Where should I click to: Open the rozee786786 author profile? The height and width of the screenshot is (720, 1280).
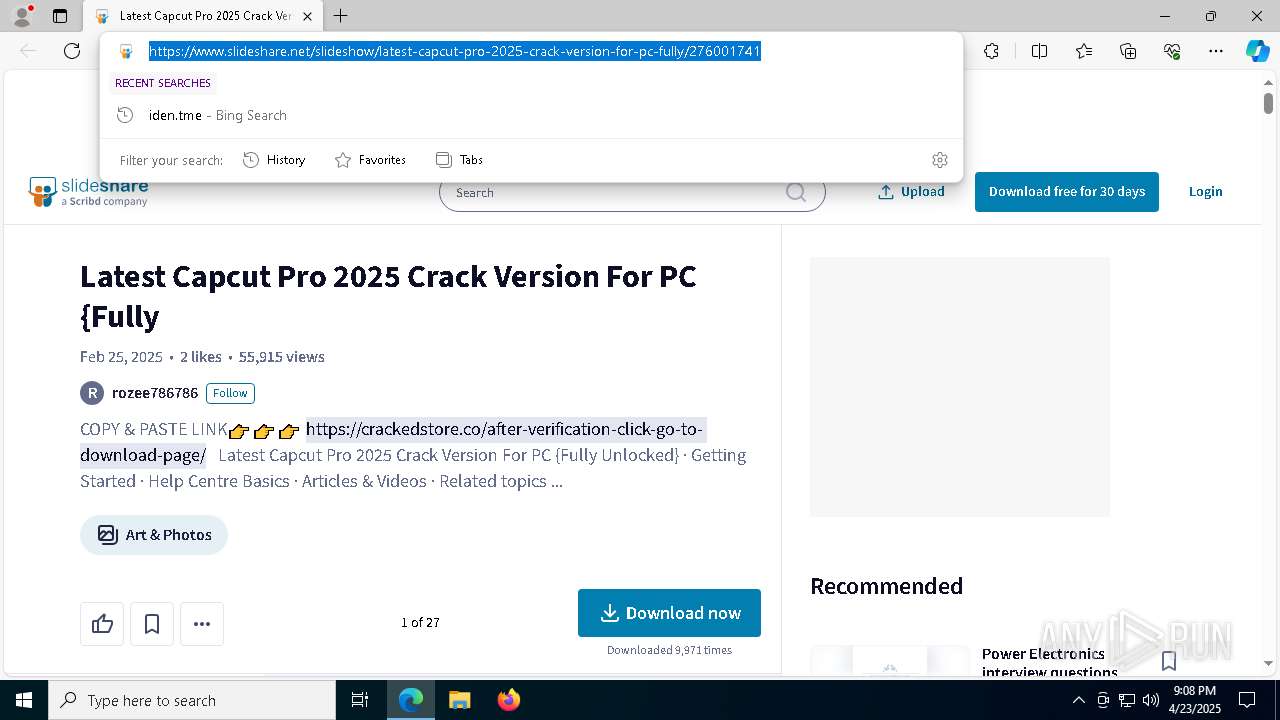coord(155,393)
